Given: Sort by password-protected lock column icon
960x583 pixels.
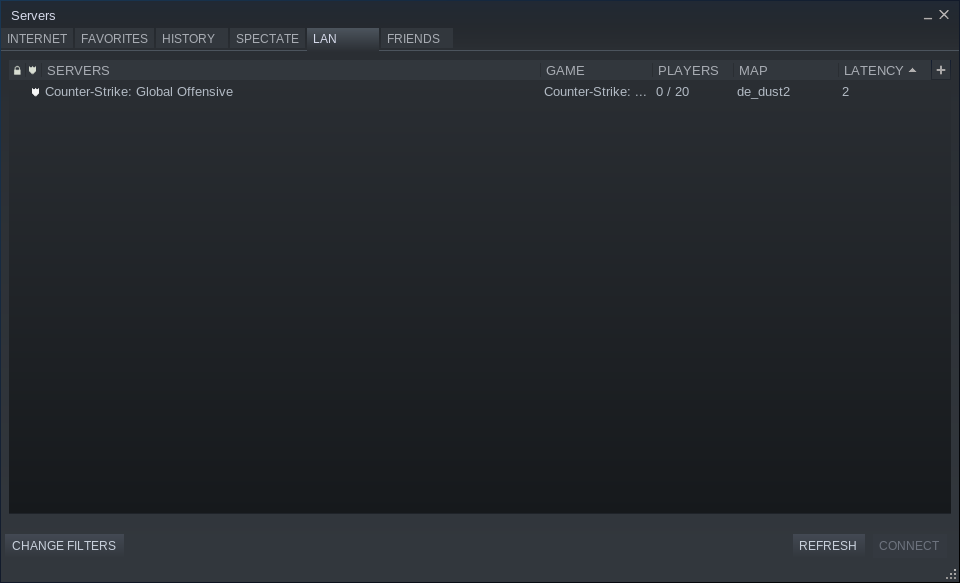Looking at the screenshot, I should tap(17, 70).
